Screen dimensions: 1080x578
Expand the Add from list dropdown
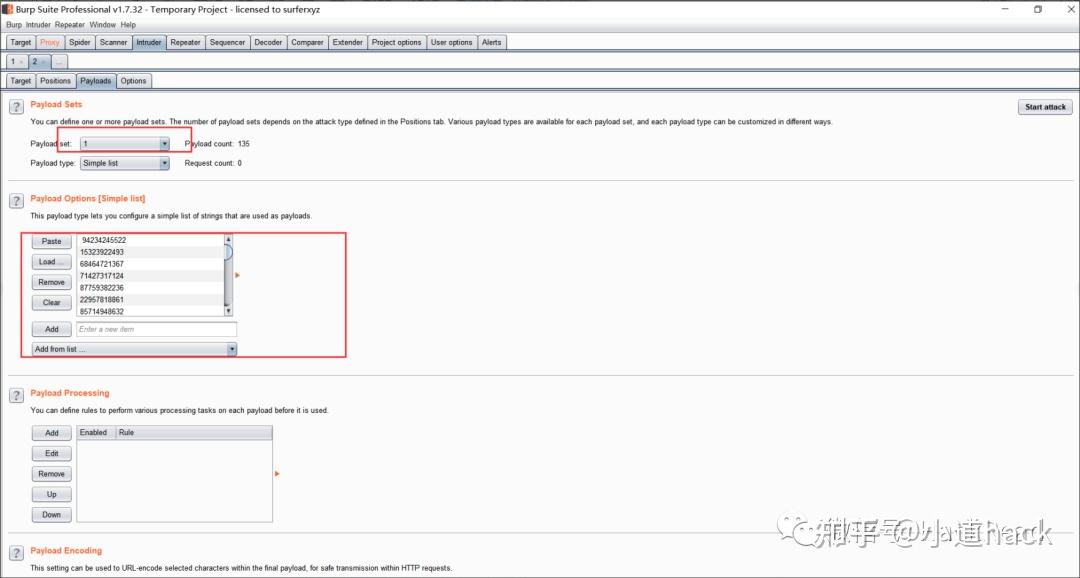tap(134, 349)
